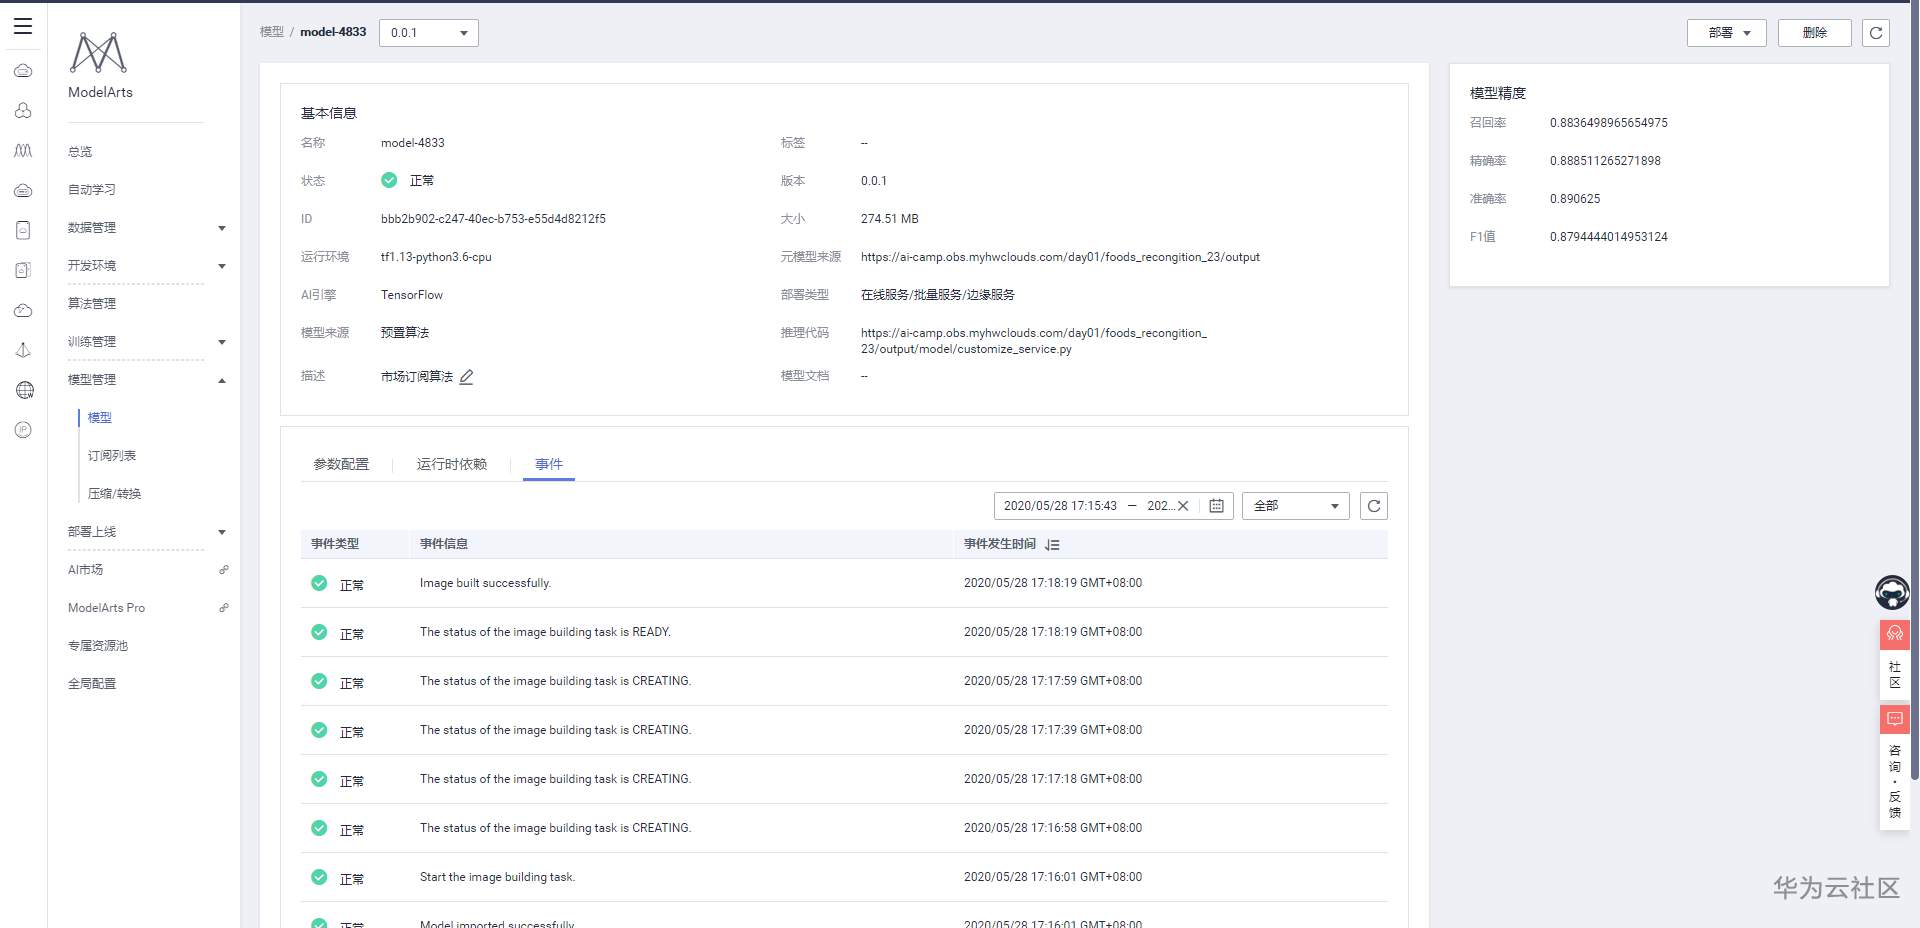Open the 咨询·反馈 feedback widget
The height and width of the screenshot is (928, 1920).
click(x=1894, y=766)
